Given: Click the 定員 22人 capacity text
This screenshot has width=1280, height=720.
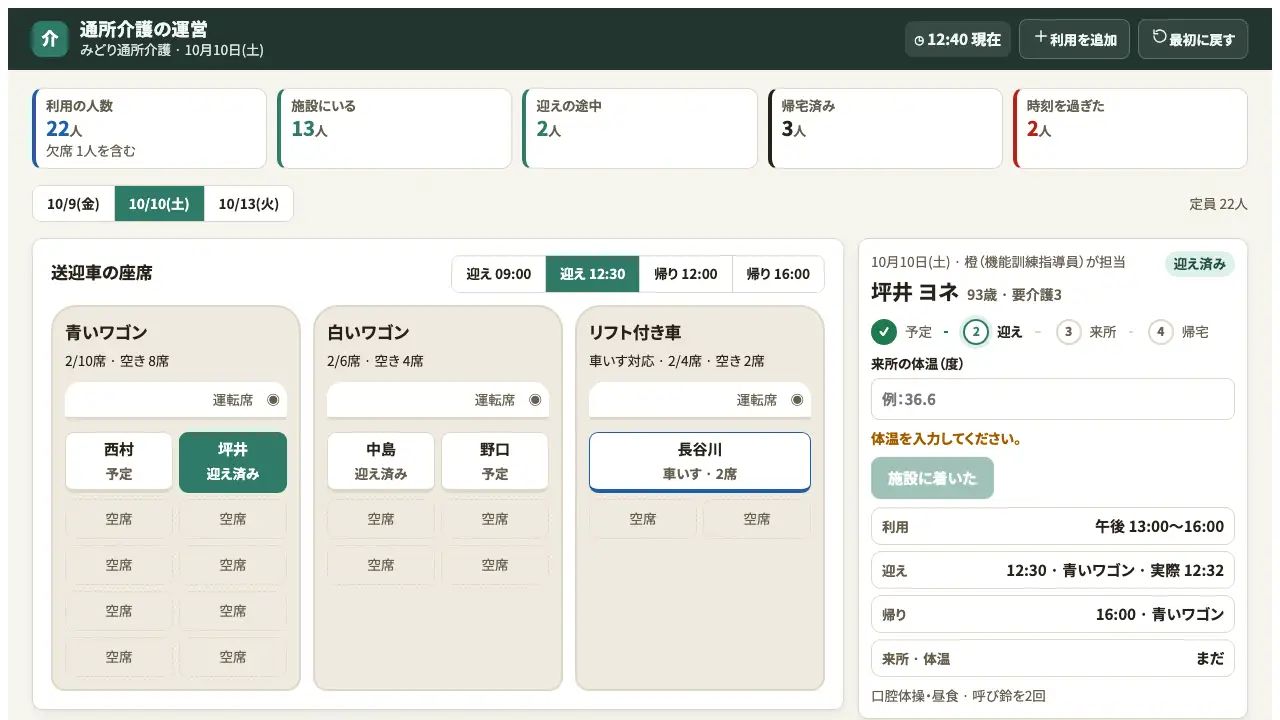Looking at the screenshot, I should click(1218, 204).
